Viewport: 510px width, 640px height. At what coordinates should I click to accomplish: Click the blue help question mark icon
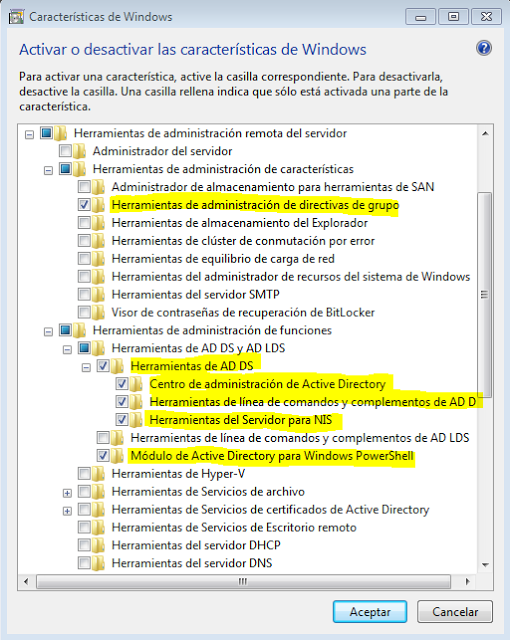click(x=484, y=48)
